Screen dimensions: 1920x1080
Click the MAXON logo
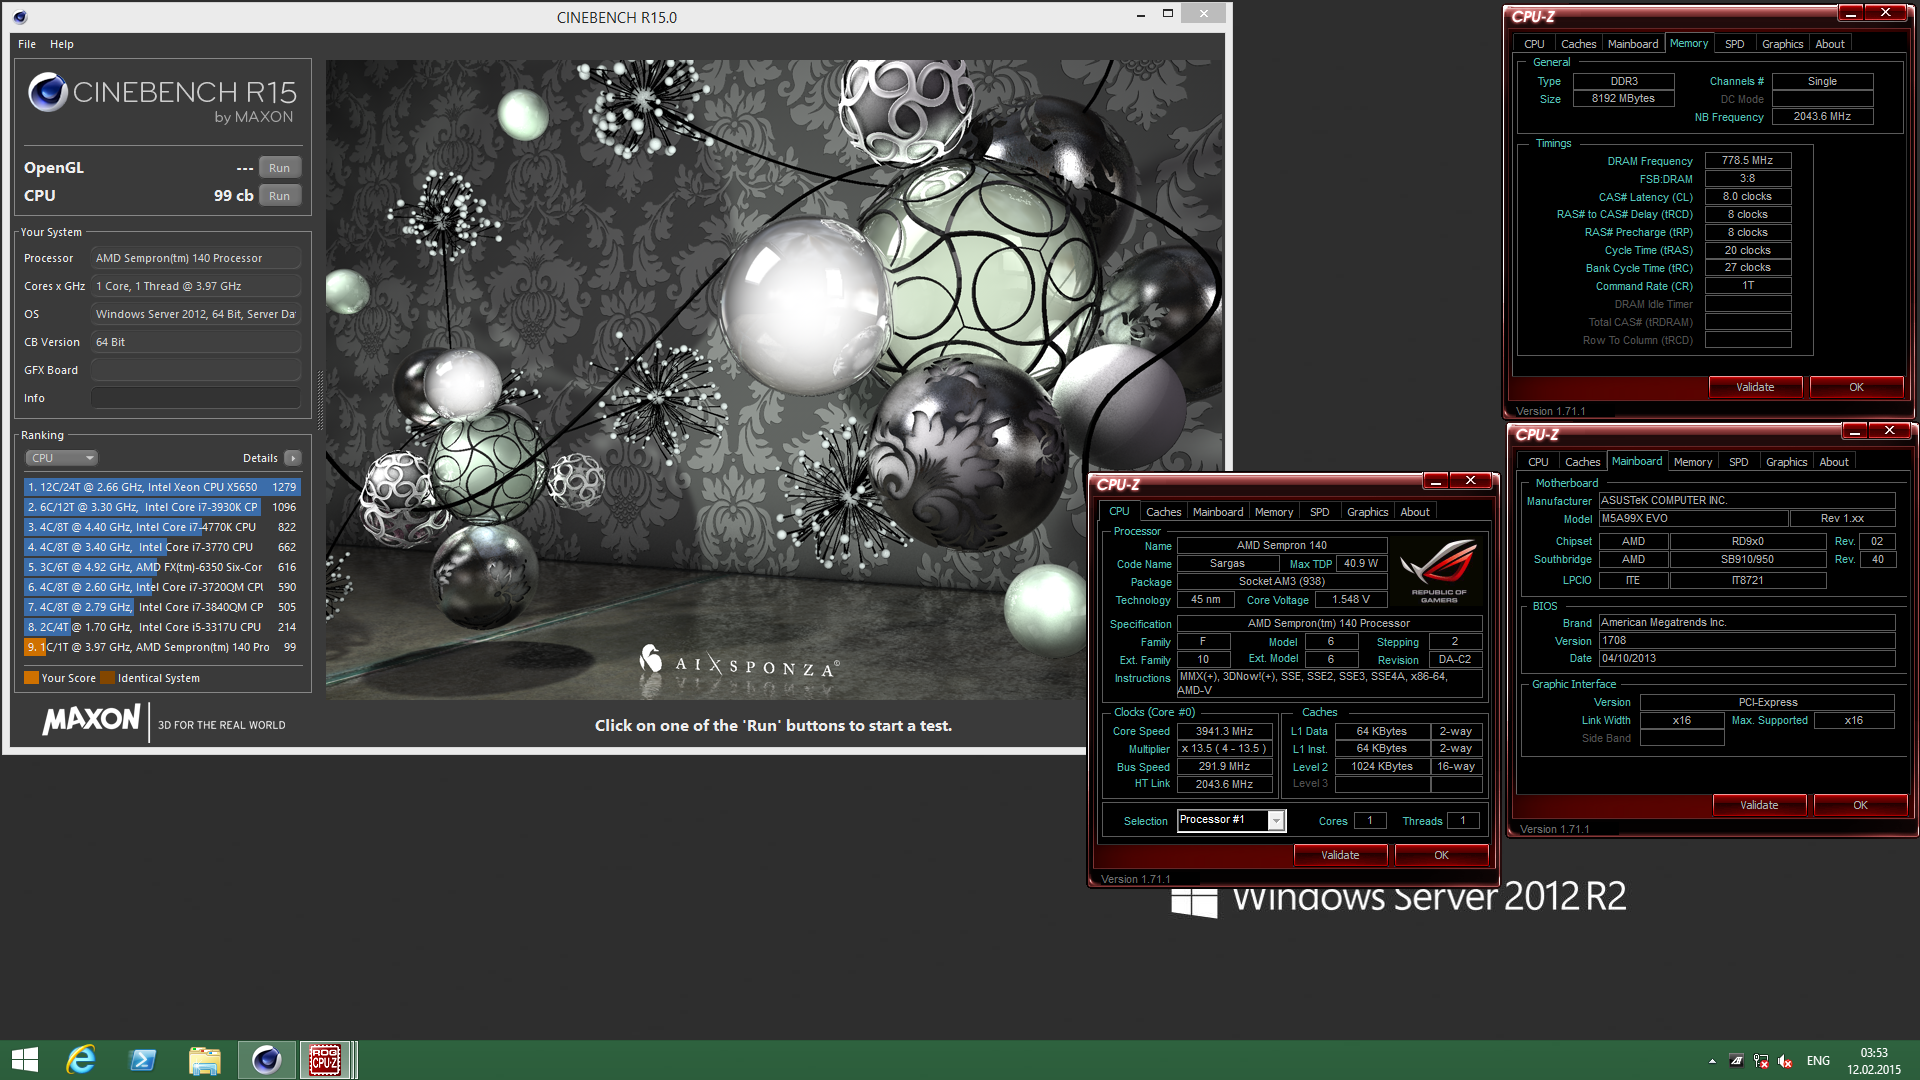point(91,720)
